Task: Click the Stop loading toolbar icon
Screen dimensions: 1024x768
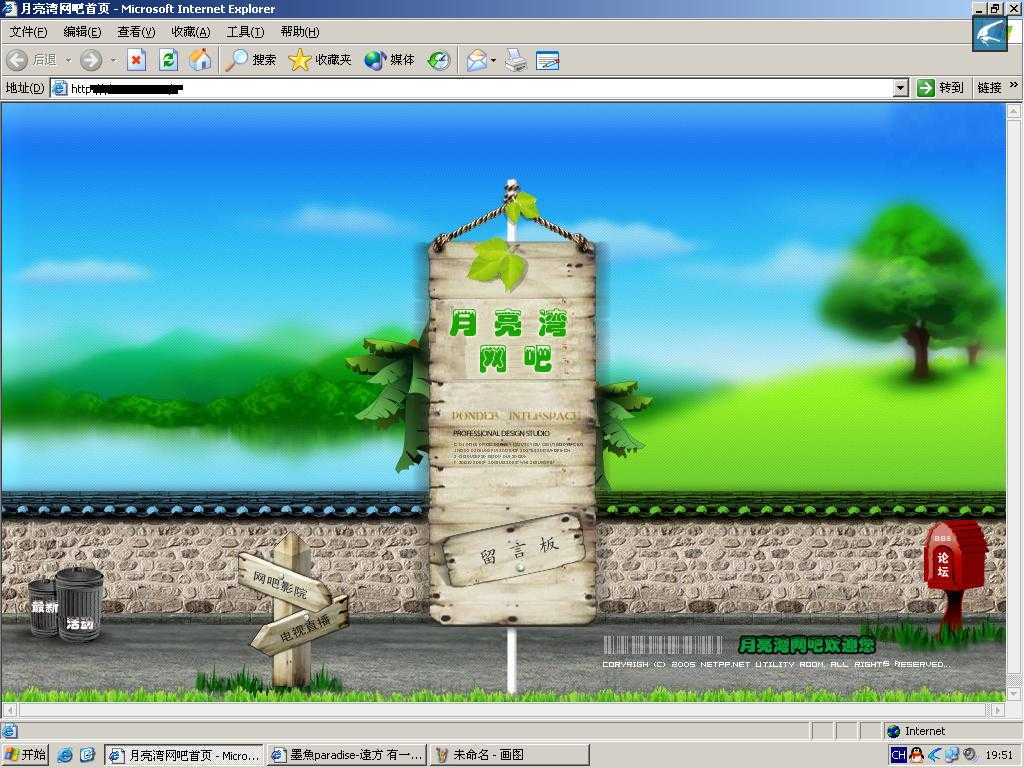Action: (137, 60)
